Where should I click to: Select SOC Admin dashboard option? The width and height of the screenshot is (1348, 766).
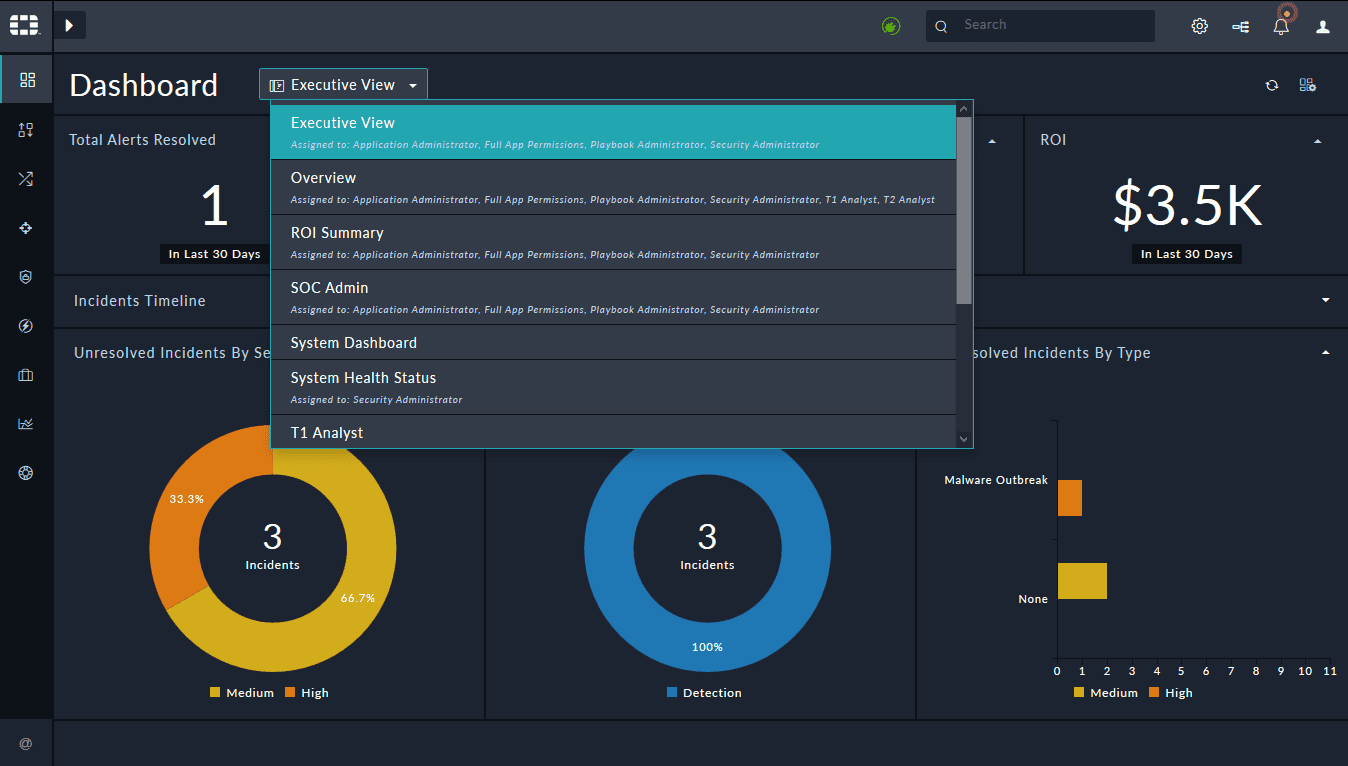613,297
